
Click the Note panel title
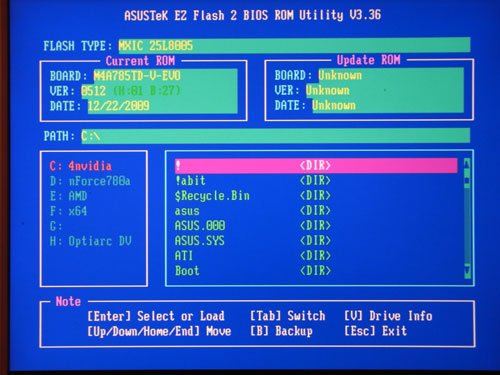click(x=68, y=301)
